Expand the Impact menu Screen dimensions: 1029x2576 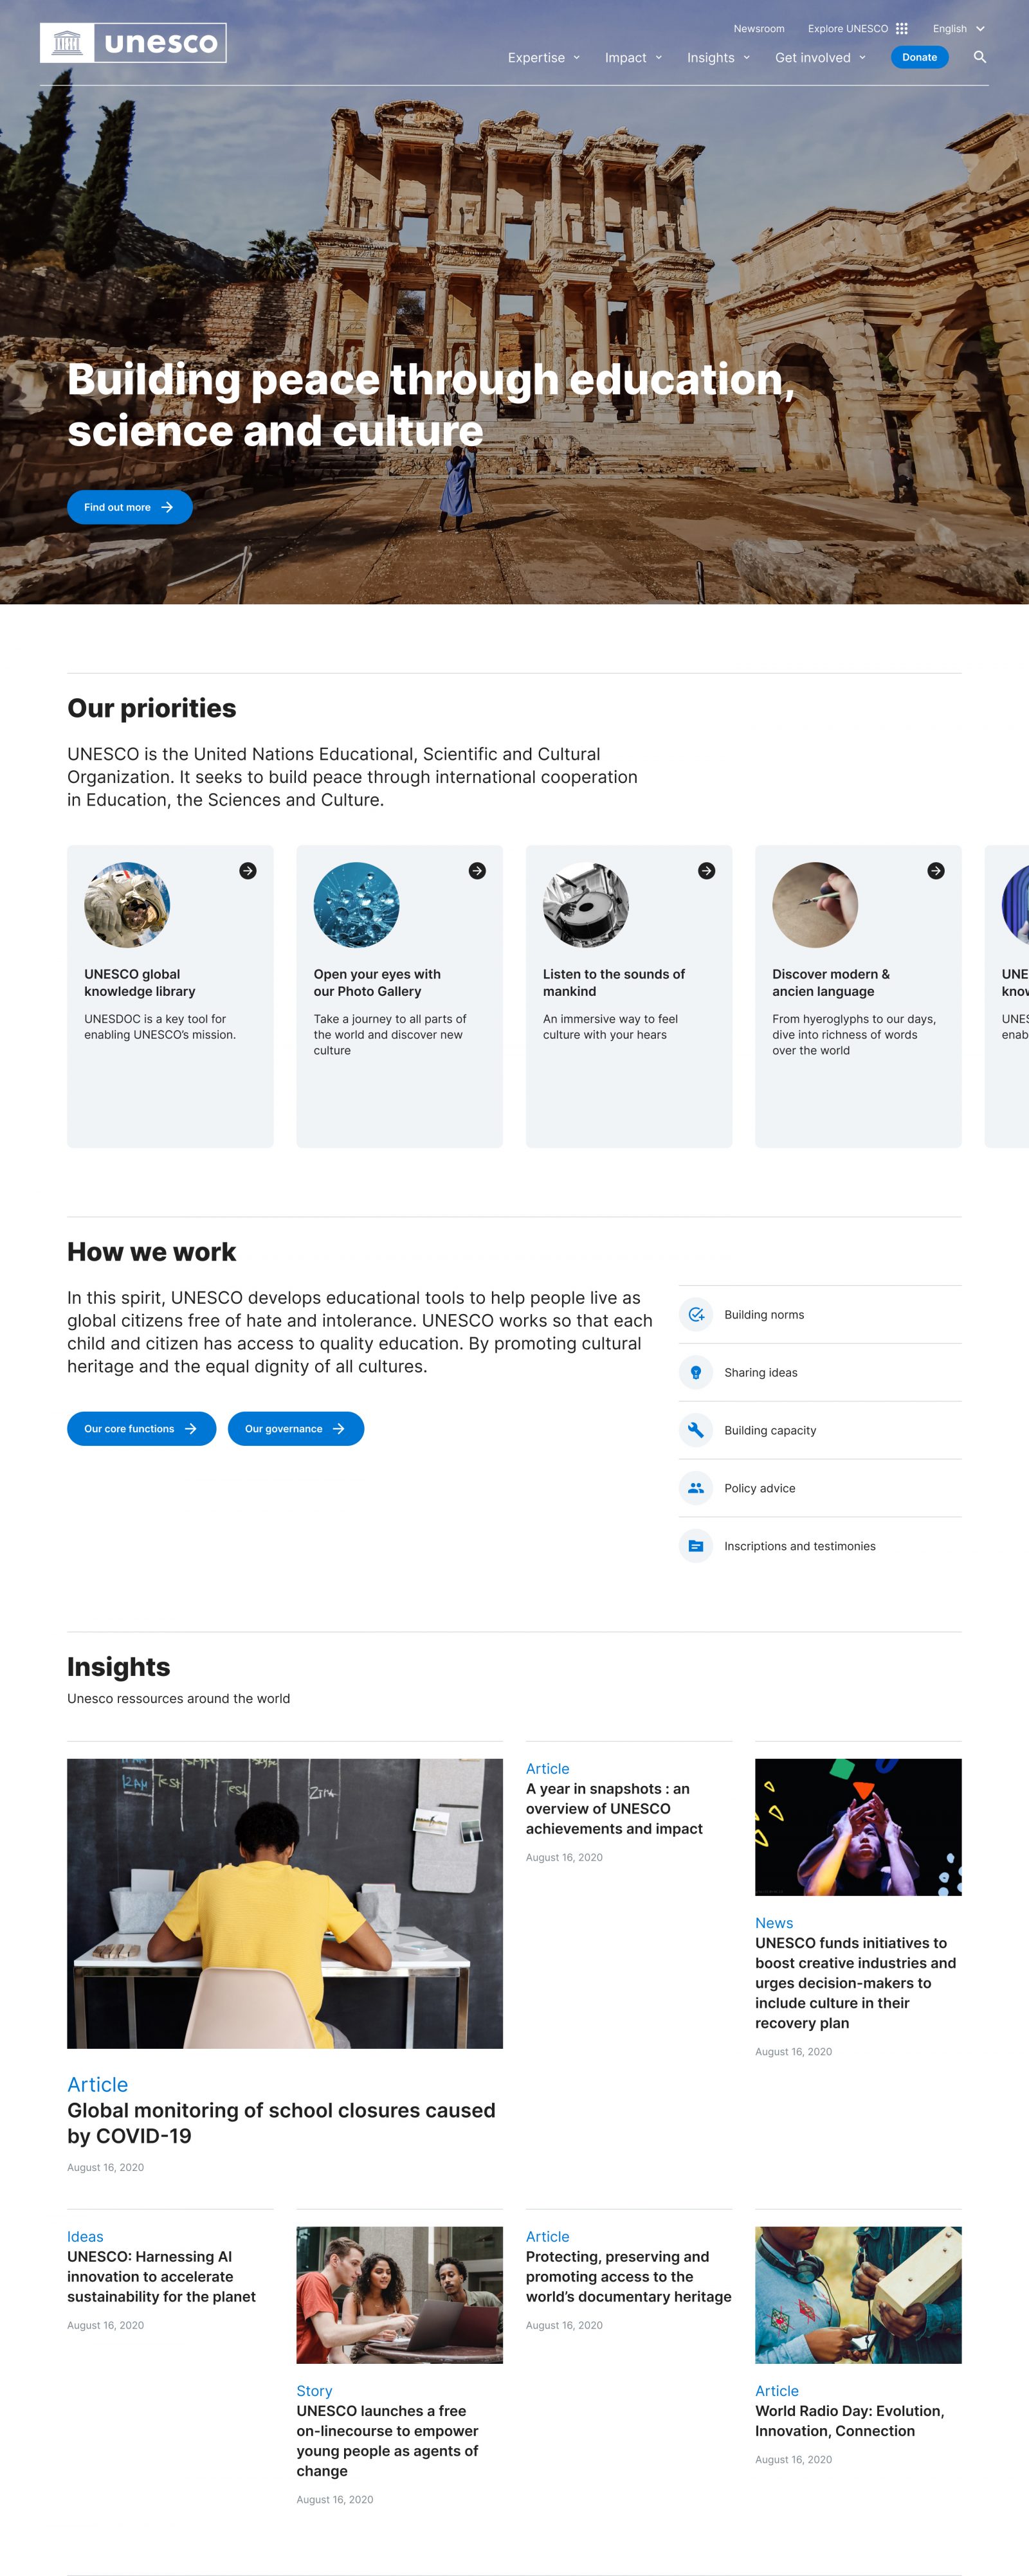(634, 58)
